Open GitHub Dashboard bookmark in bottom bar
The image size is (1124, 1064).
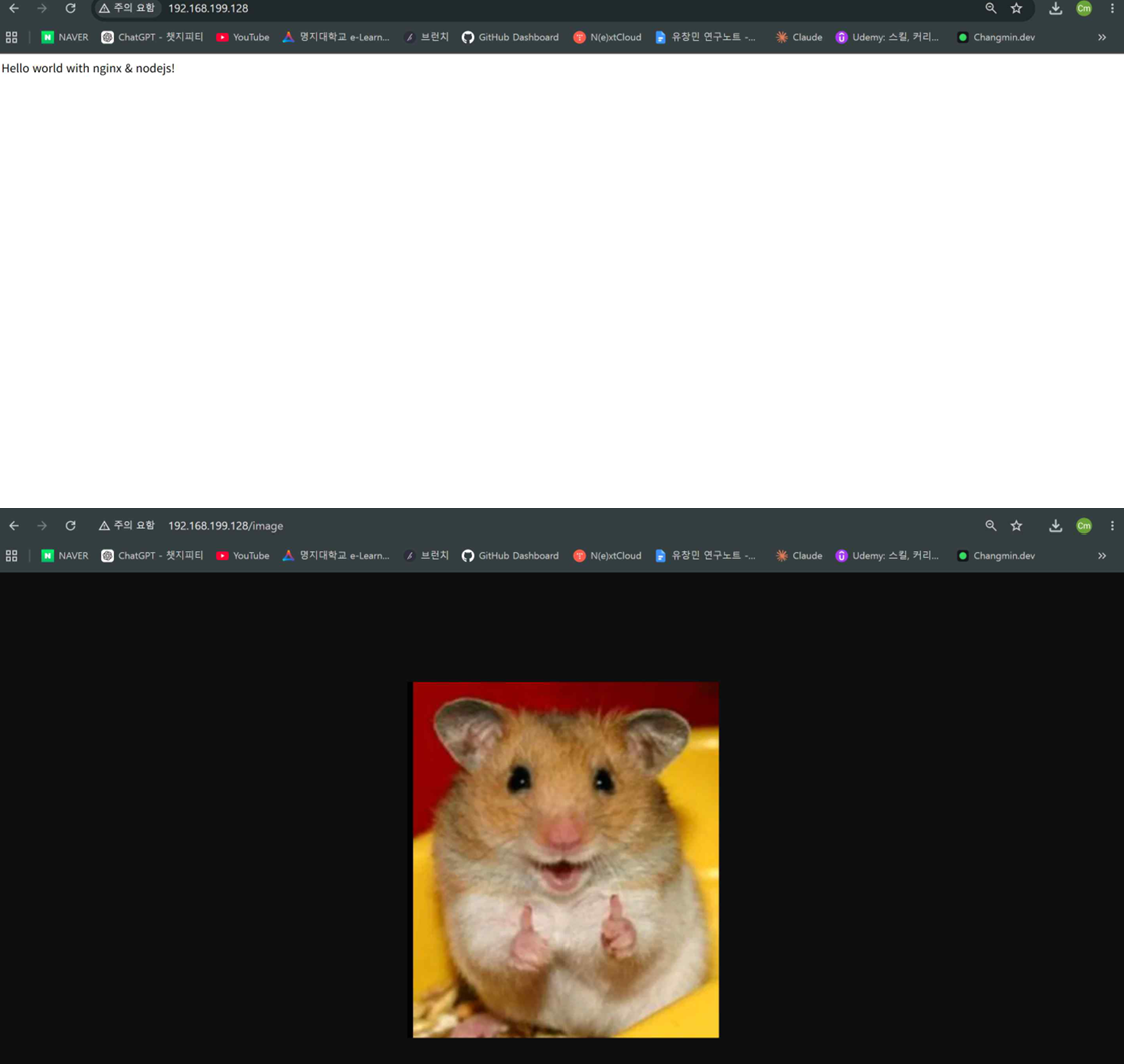point(510,556)
